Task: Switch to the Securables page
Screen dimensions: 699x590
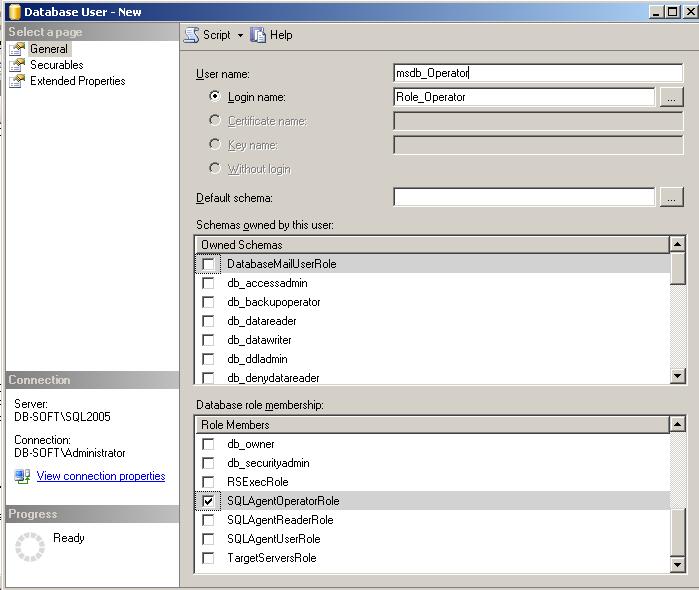Action: click(57, 65)
